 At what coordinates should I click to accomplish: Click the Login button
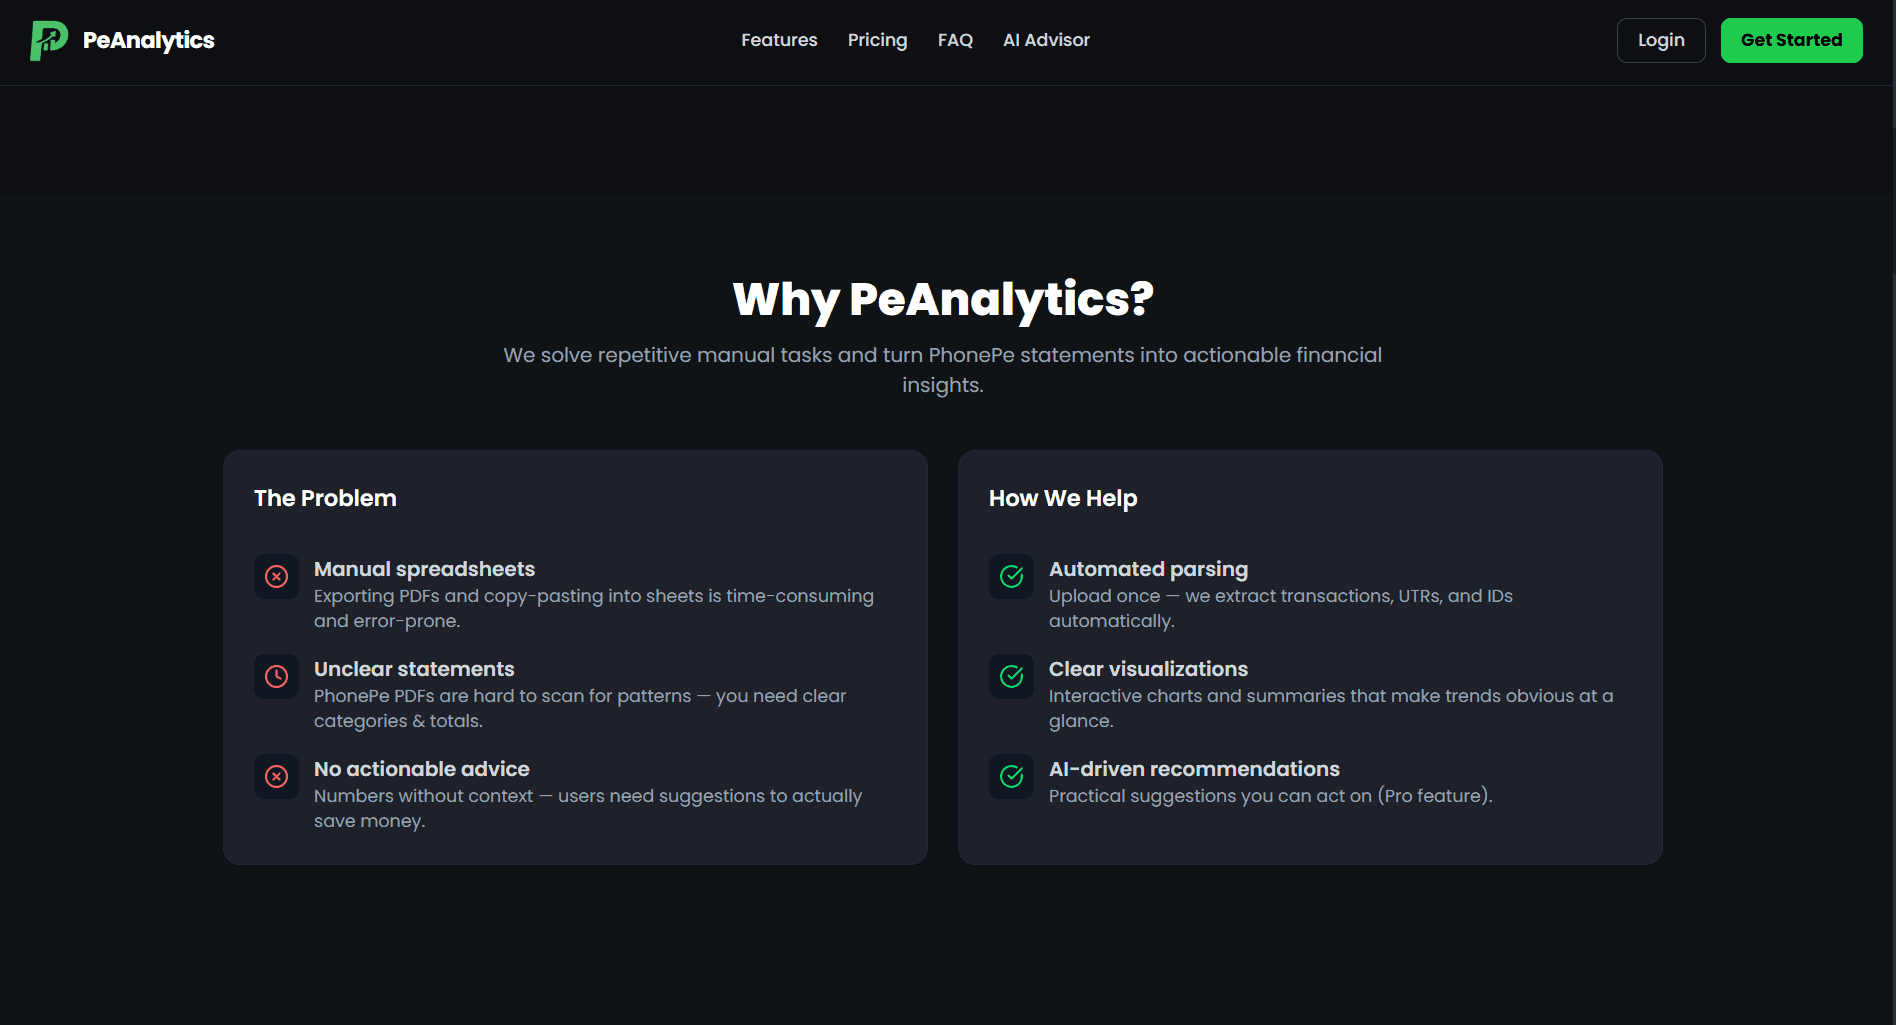pyautogui.click(x=1660, y=40)
